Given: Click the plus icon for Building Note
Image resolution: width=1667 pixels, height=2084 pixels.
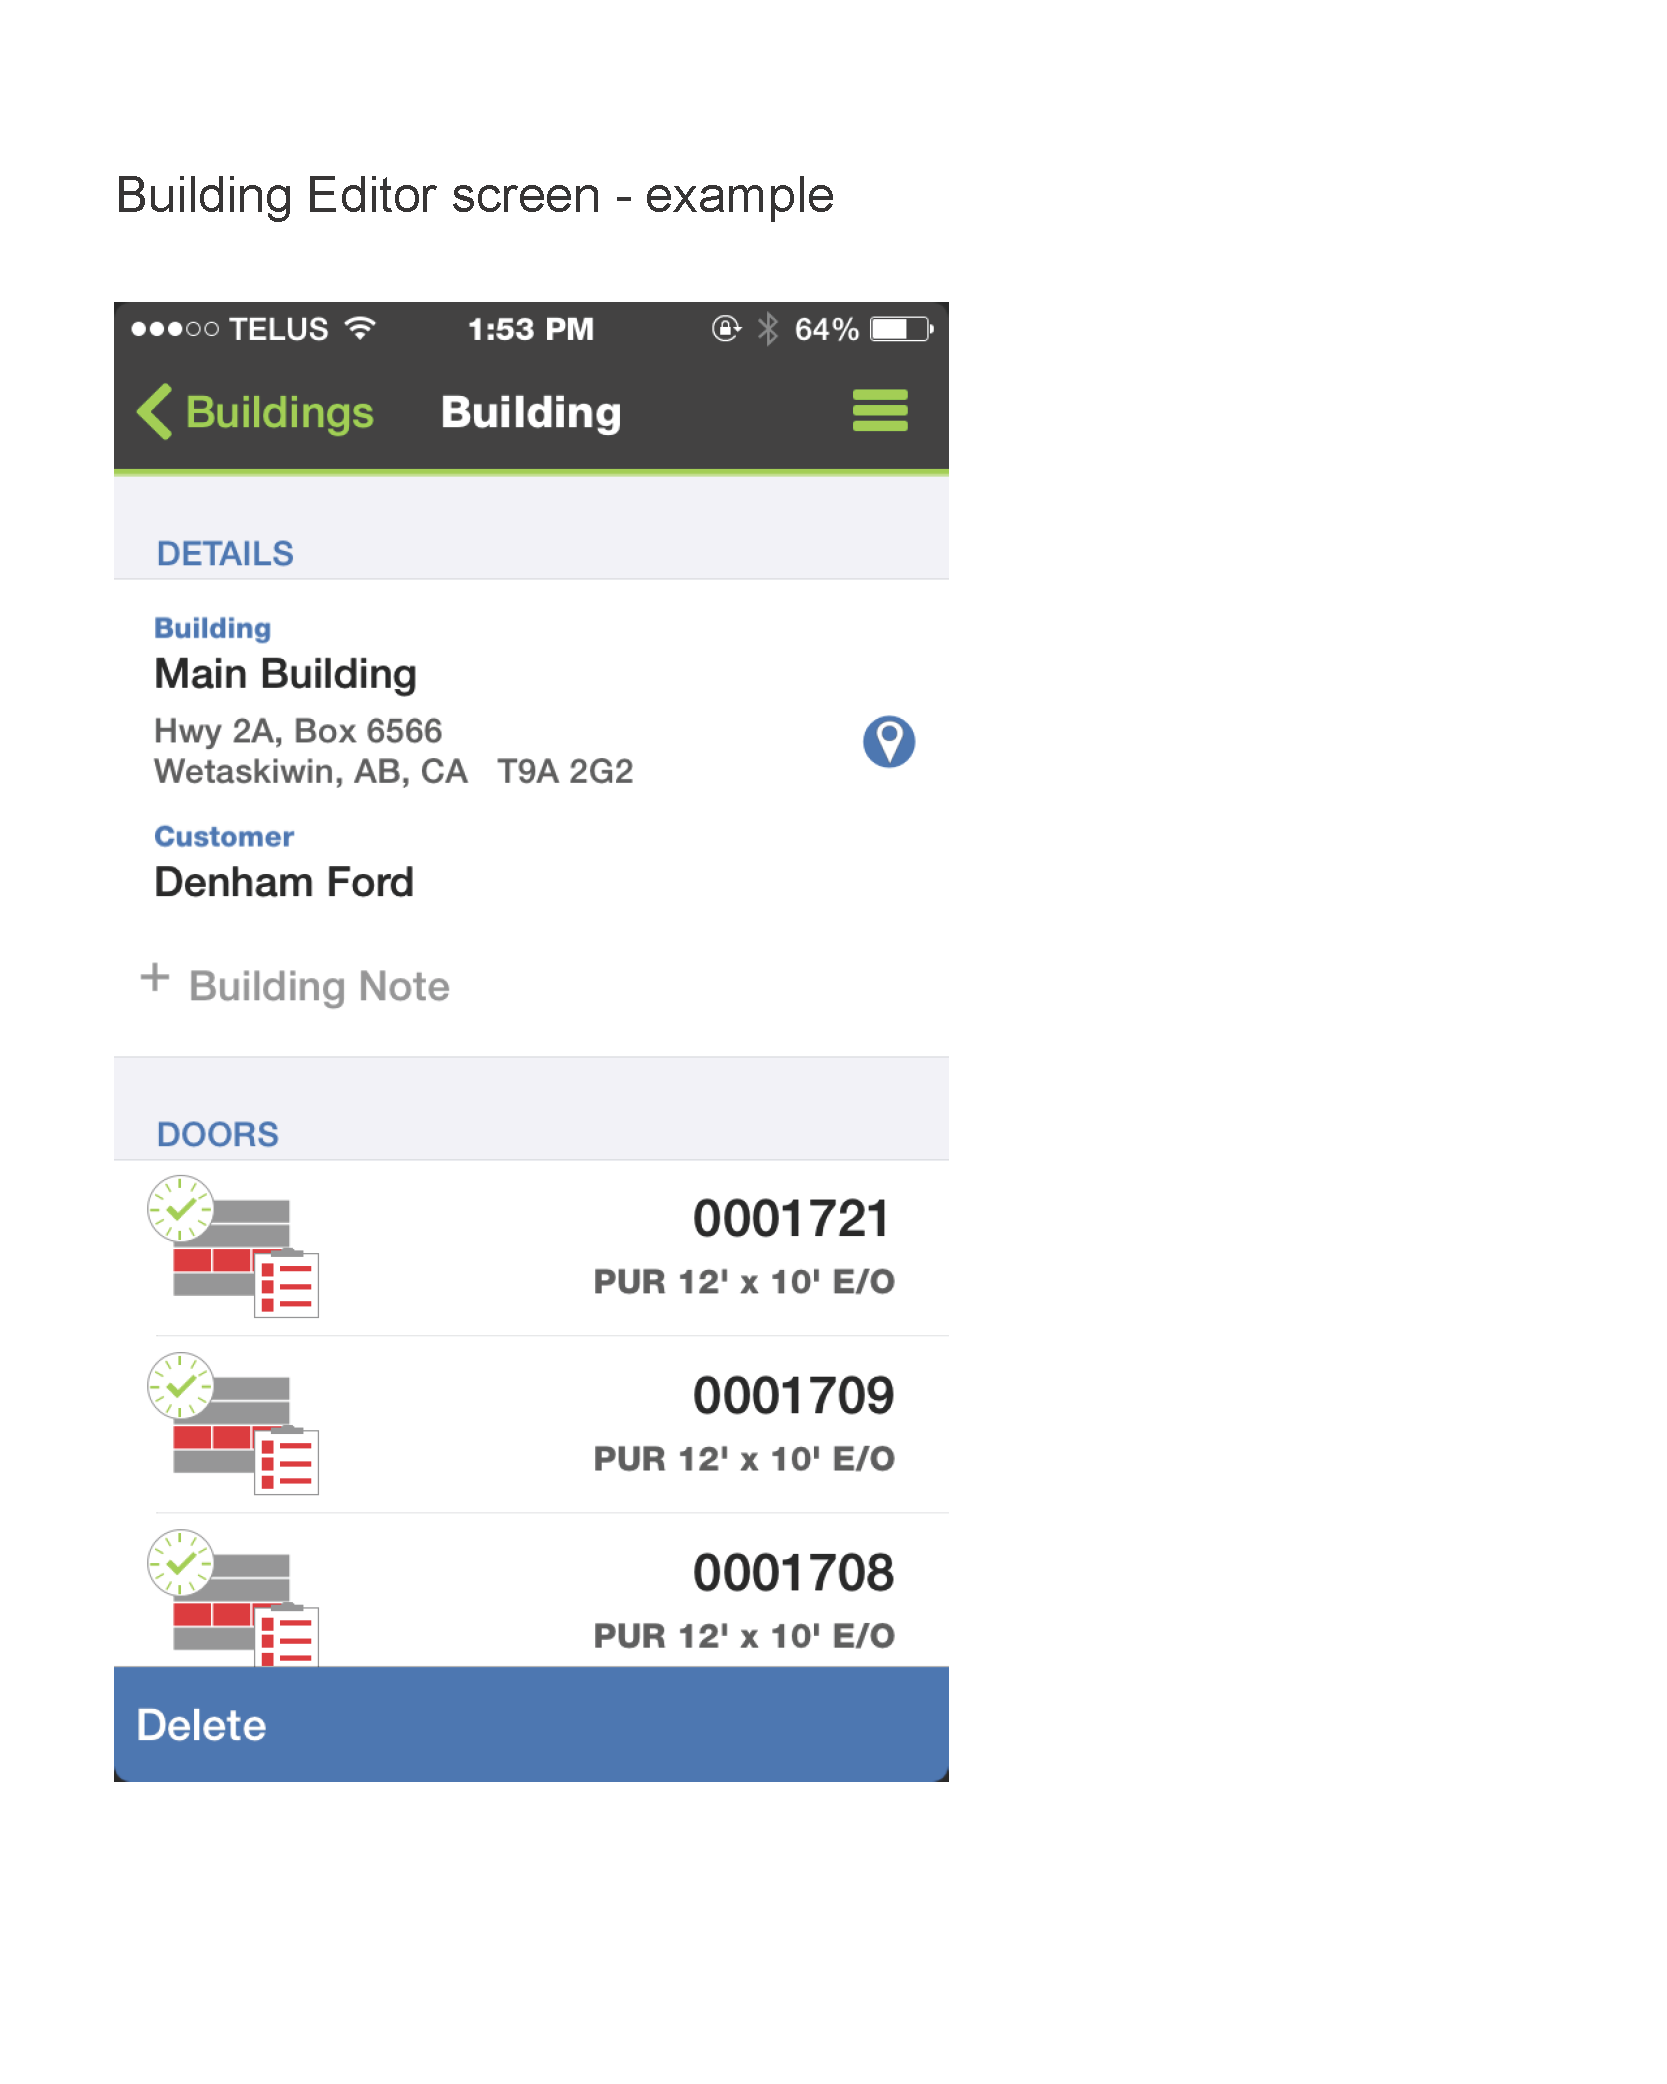Looking at the screenshot, I should [155, 978].
